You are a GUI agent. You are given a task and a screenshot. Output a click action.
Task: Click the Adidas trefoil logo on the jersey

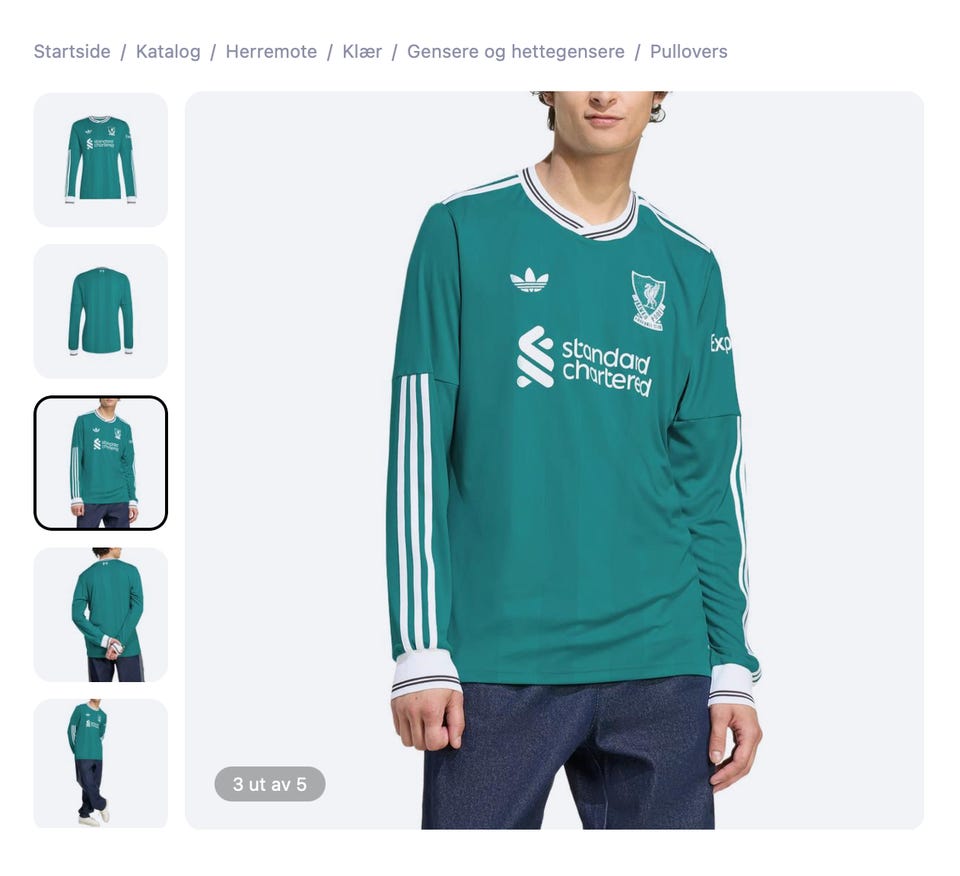[x=529, y=280]
